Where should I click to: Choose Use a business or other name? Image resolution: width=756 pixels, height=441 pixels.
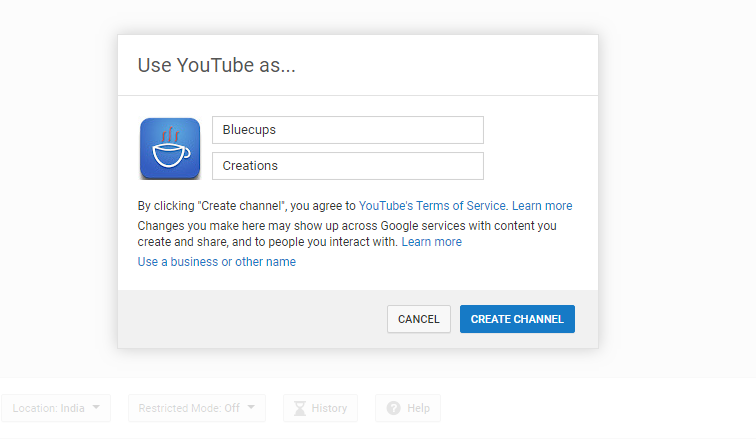(x=216, y=262)
